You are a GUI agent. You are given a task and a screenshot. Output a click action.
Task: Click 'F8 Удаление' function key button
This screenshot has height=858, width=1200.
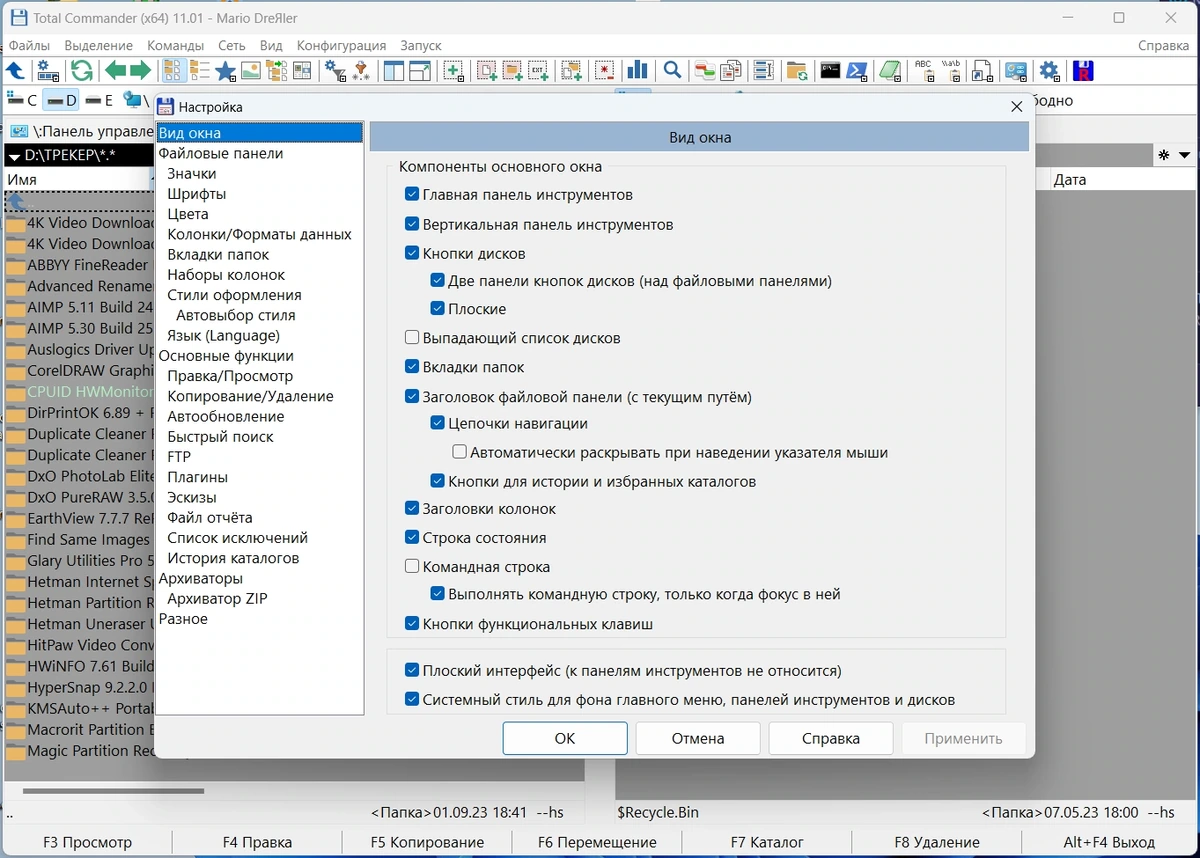coord(937,842)
